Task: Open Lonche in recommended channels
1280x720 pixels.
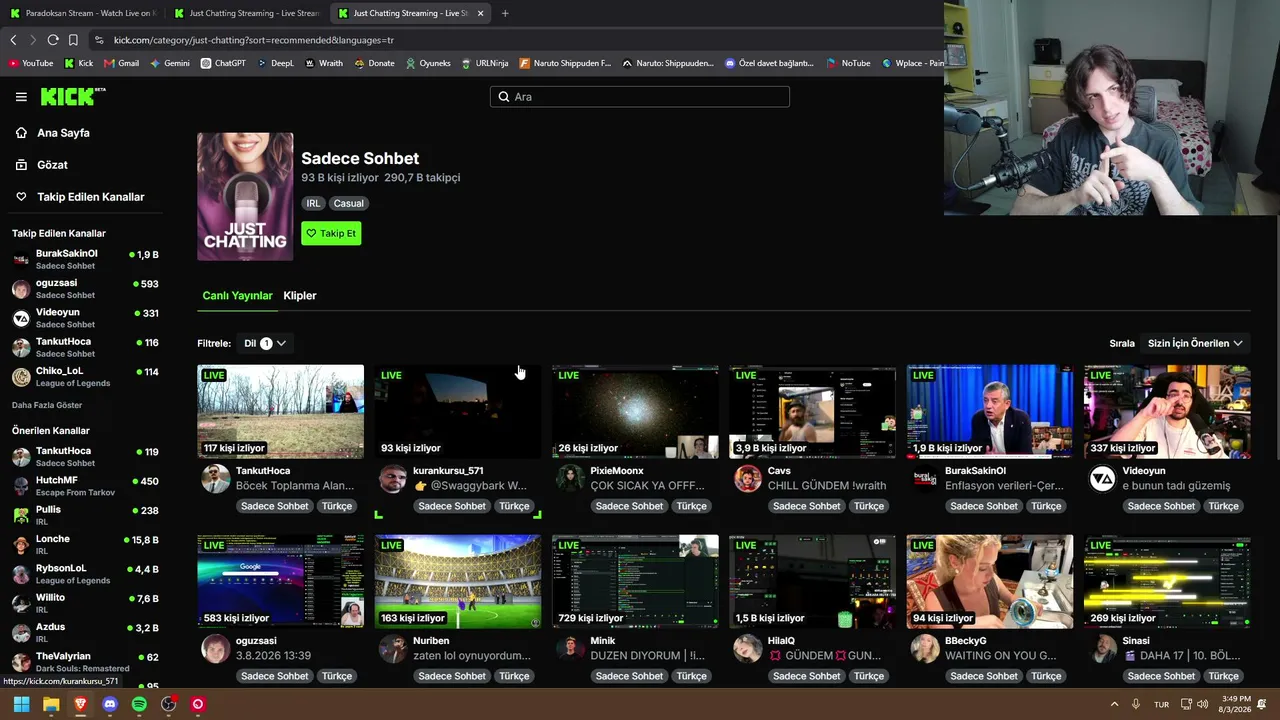Action: 85,545
